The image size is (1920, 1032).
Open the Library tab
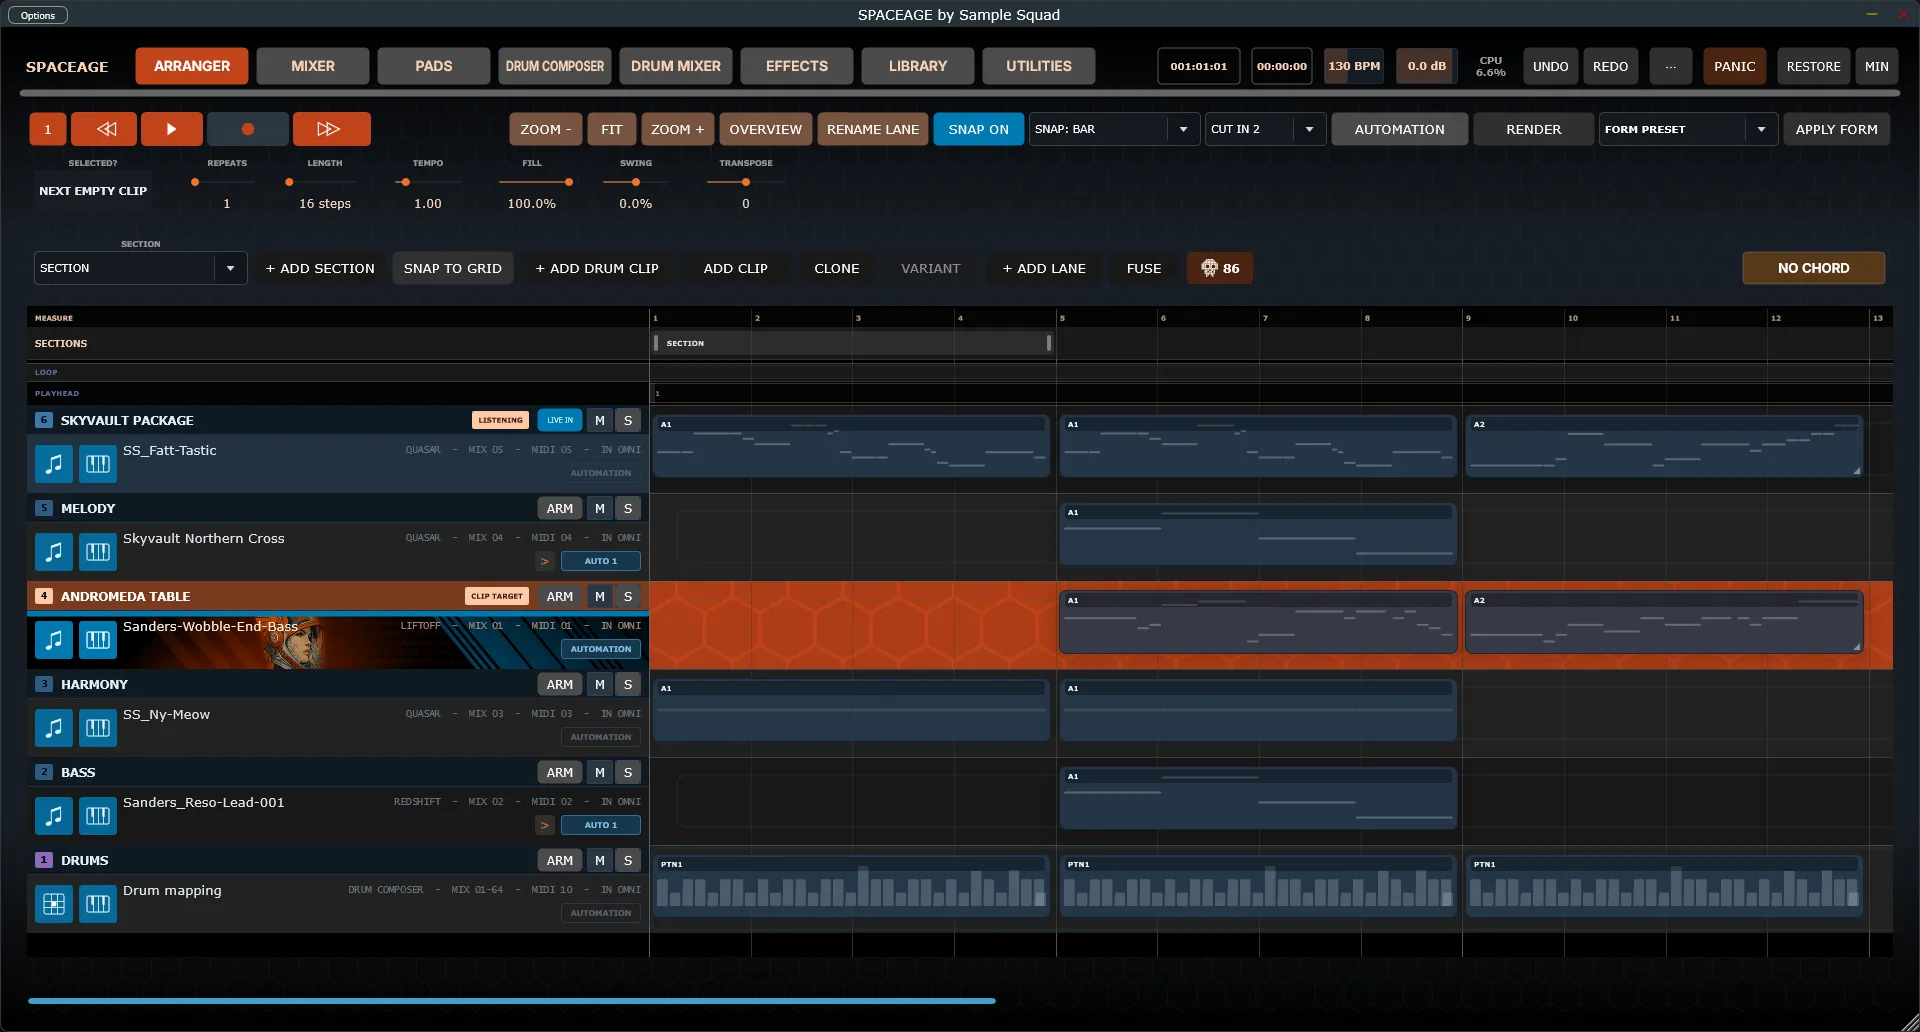[918, 66]
